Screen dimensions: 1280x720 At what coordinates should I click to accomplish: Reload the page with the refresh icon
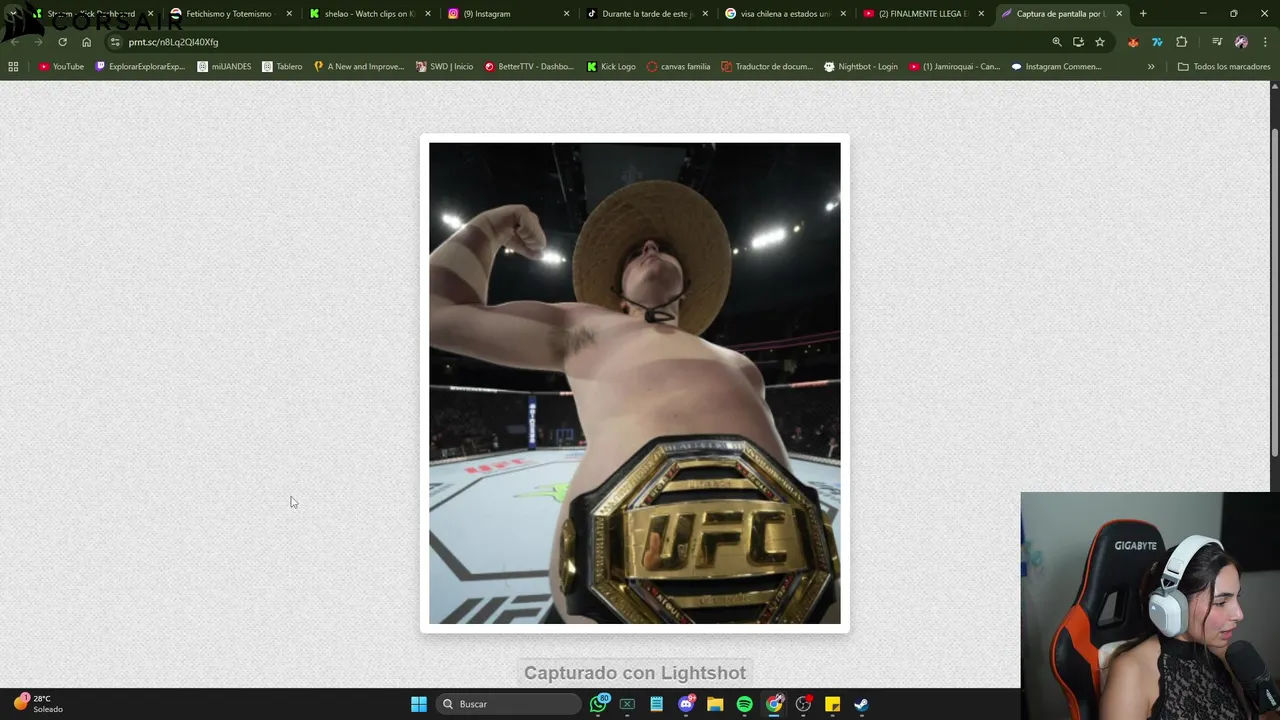[x=62, y=42]
